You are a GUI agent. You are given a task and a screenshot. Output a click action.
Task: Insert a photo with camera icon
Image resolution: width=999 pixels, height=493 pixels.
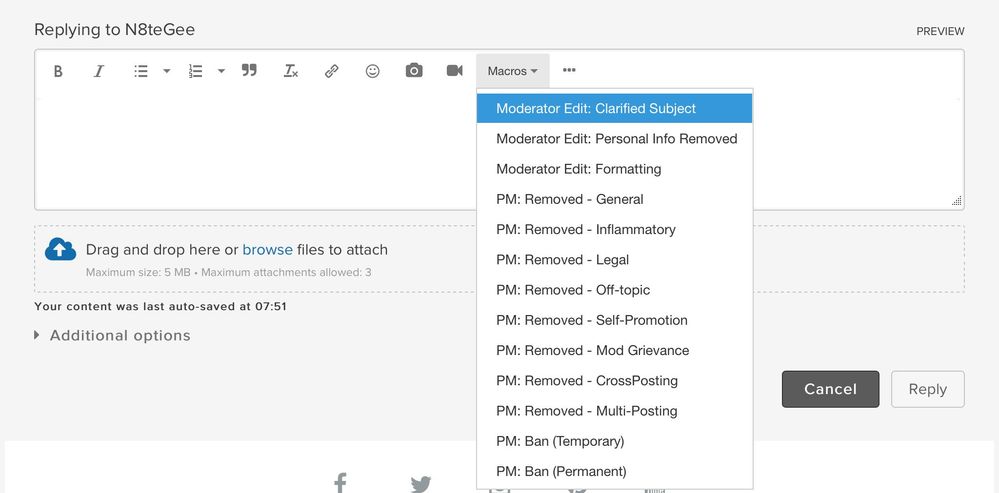[414, 71]
